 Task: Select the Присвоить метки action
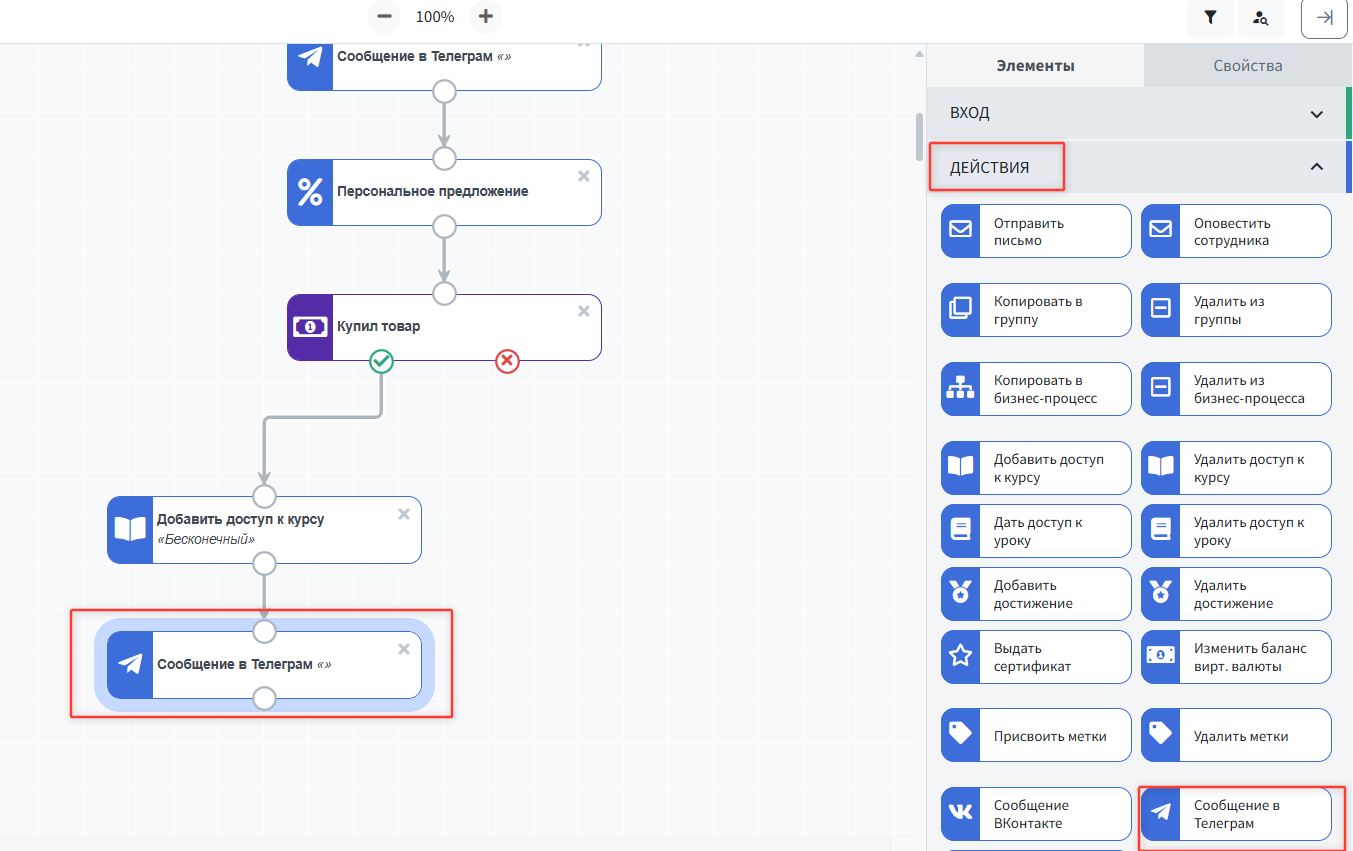1035,736
